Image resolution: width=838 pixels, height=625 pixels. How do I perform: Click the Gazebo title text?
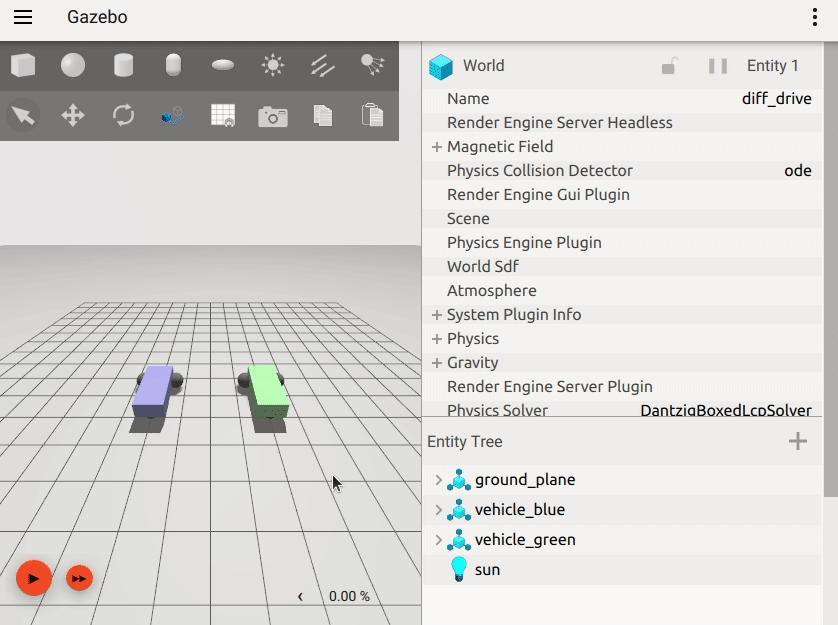coord(97,17)
